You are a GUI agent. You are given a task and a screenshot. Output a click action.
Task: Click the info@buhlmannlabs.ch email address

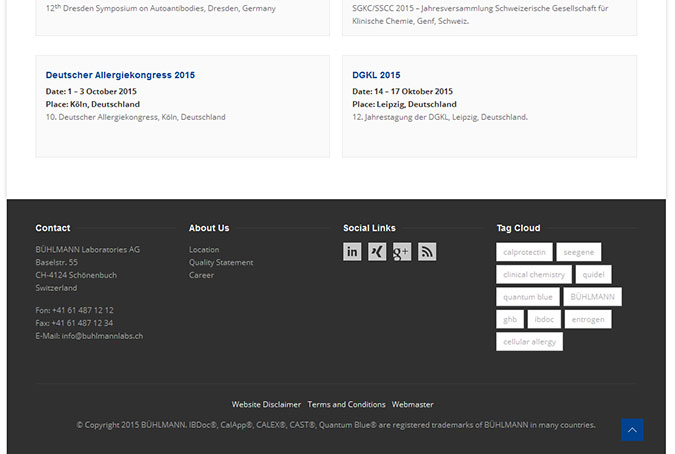[x=102, y=336]
